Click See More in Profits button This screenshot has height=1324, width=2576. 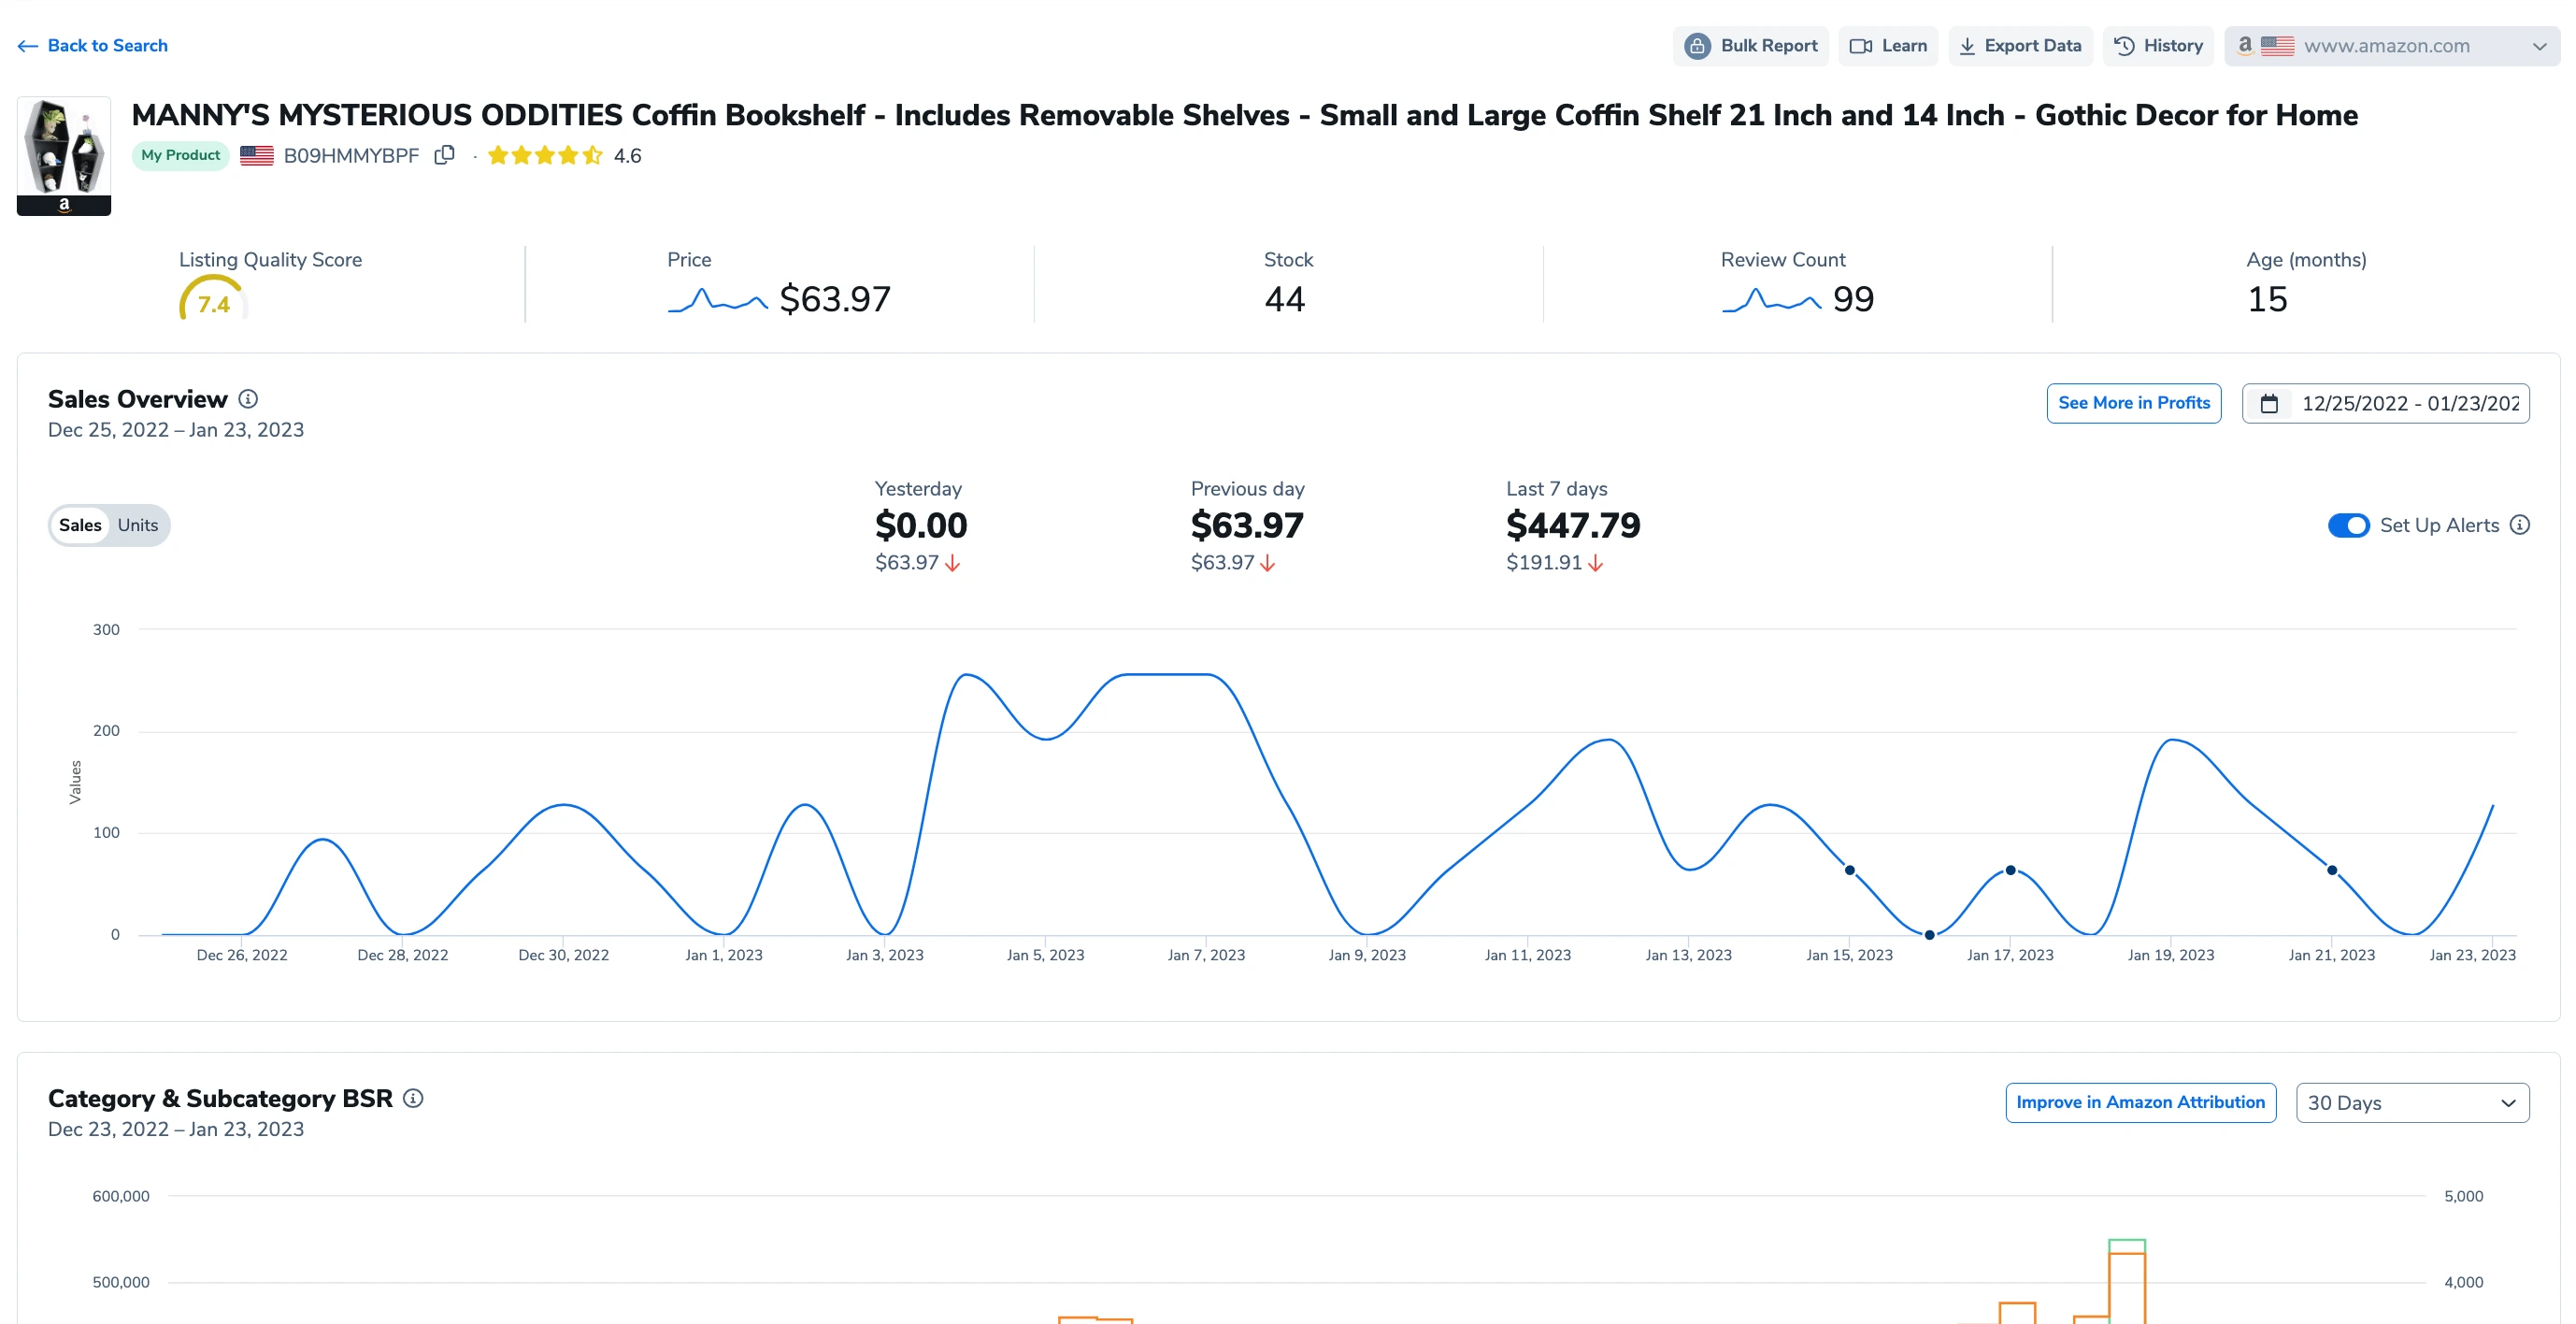click(x=2133, y=403)
